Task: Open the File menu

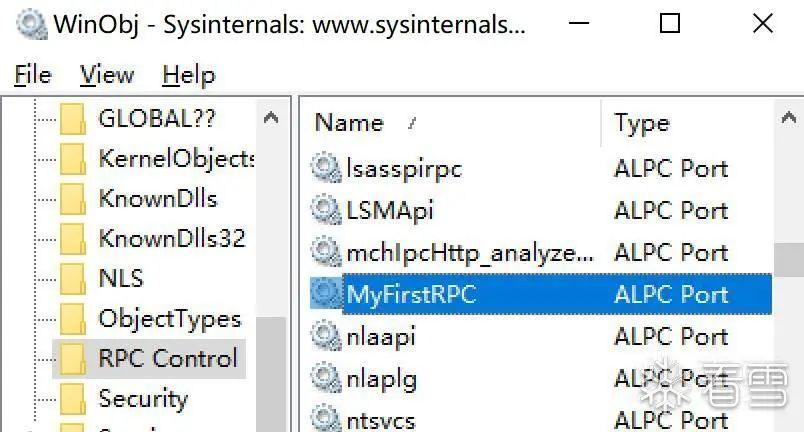Action: tap(33, 75)
